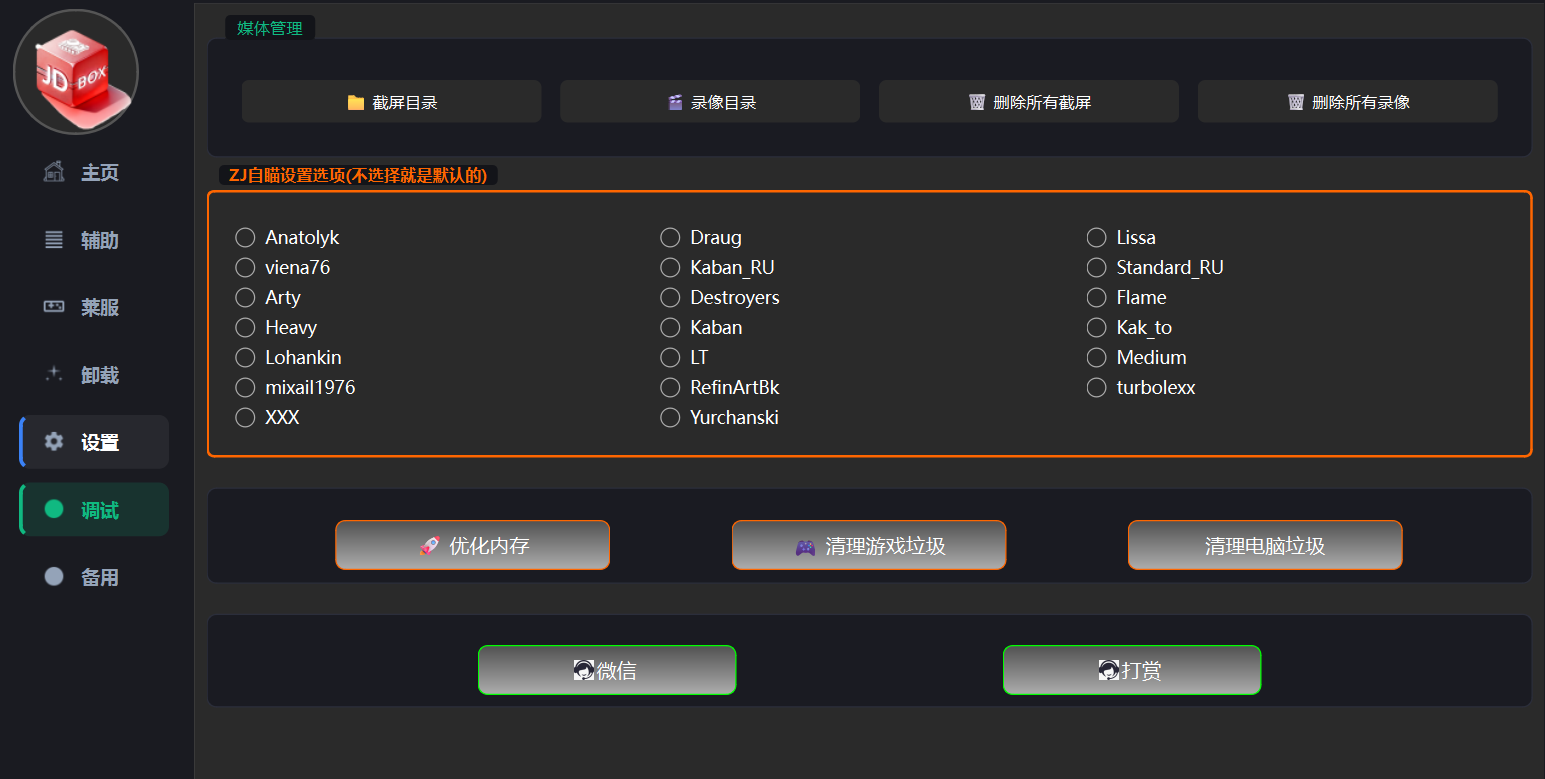Open the 微信 contact button

pos(607,670)
